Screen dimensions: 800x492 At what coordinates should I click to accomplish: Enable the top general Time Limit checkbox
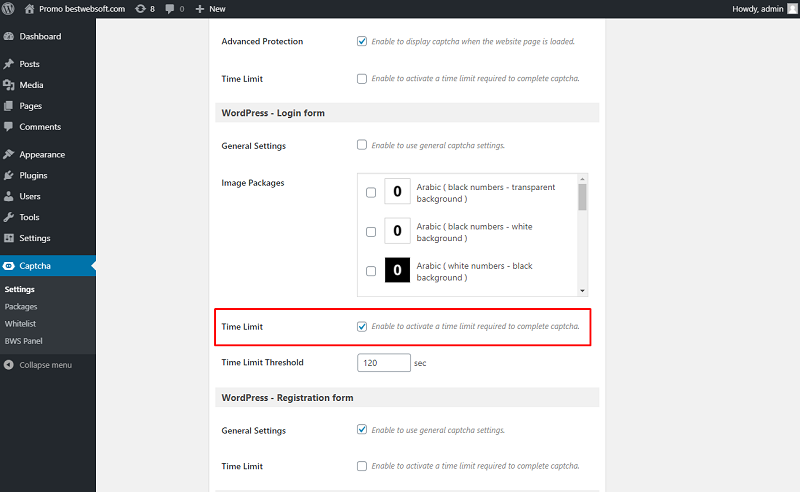(362, 79)
